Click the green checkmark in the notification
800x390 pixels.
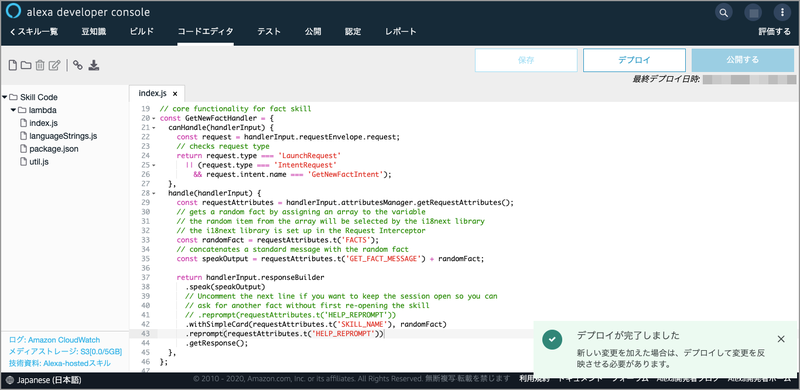coord(553,339)
